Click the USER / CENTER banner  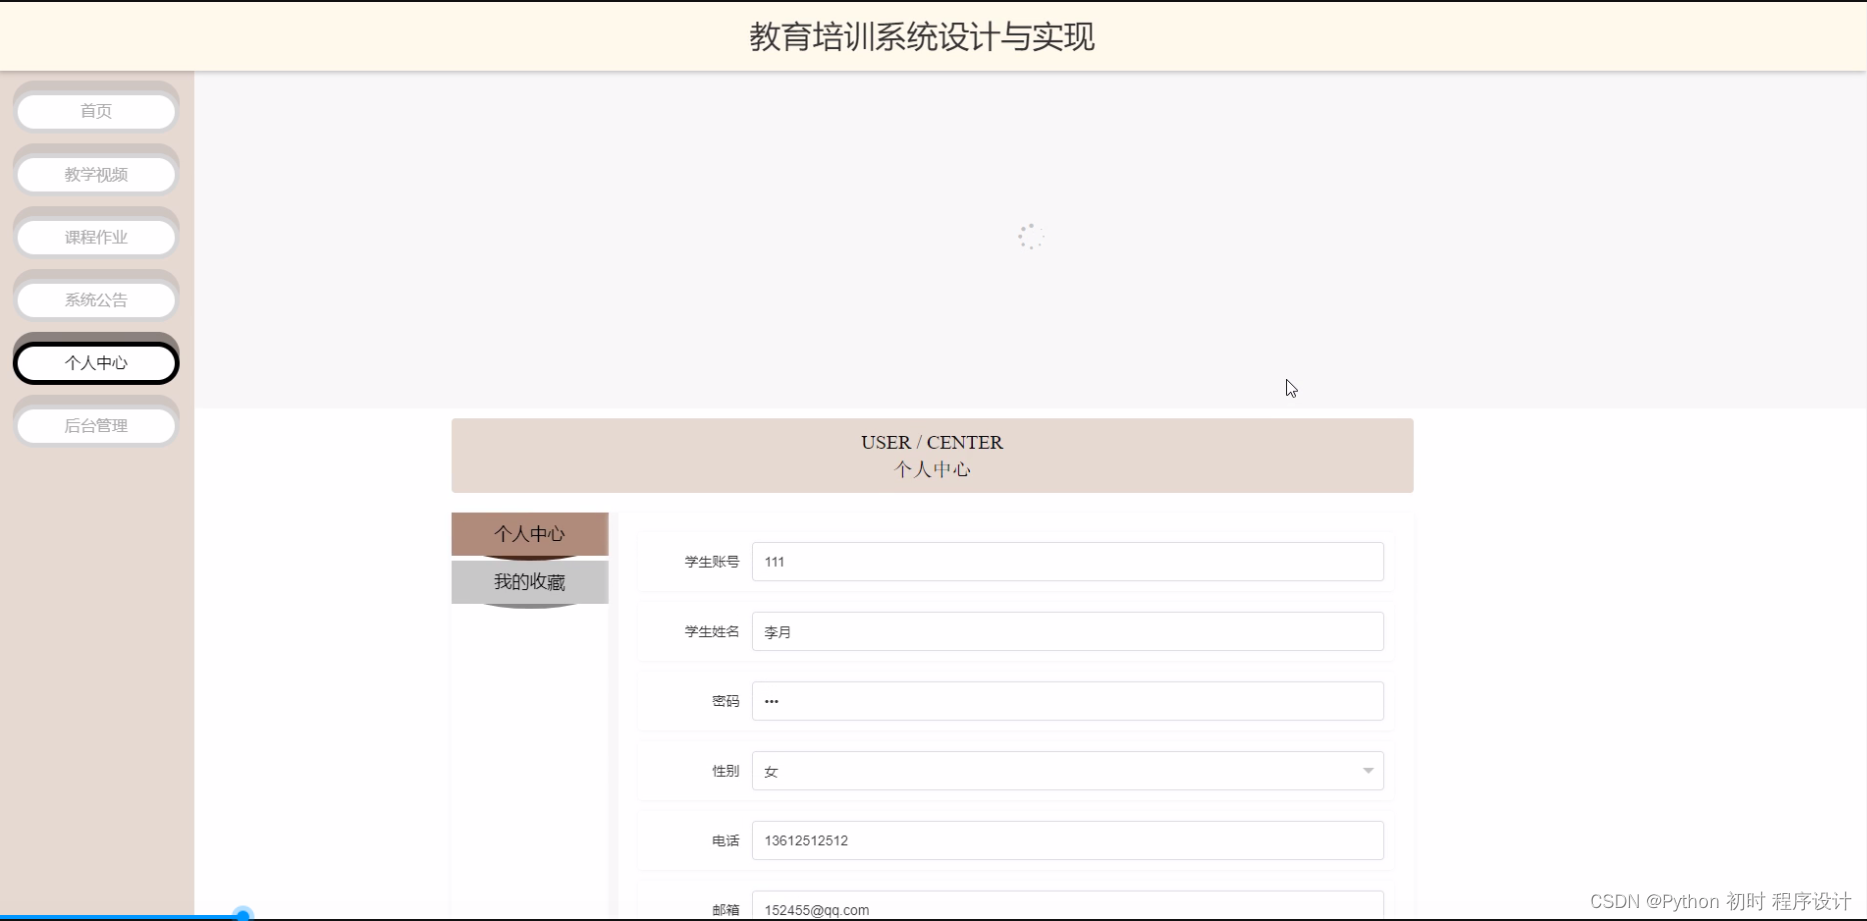(932, 455)
